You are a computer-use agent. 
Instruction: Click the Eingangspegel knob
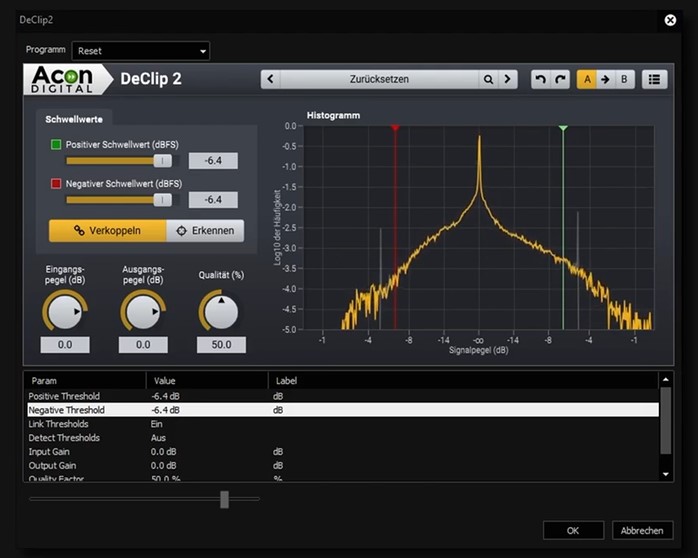pyautogui.click(x=65, y=311)
